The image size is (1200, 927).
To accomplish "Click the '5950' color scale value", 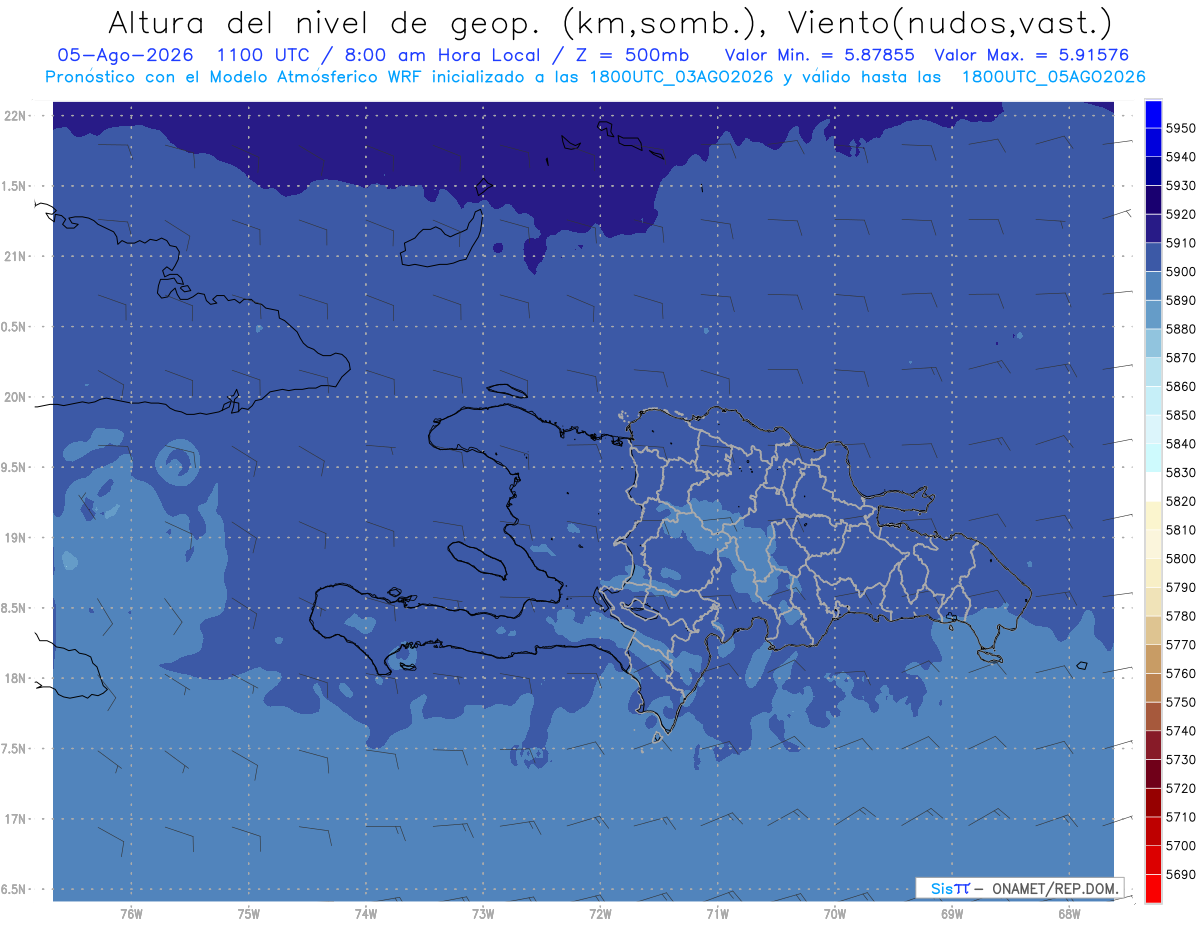I will [1180, 128].
